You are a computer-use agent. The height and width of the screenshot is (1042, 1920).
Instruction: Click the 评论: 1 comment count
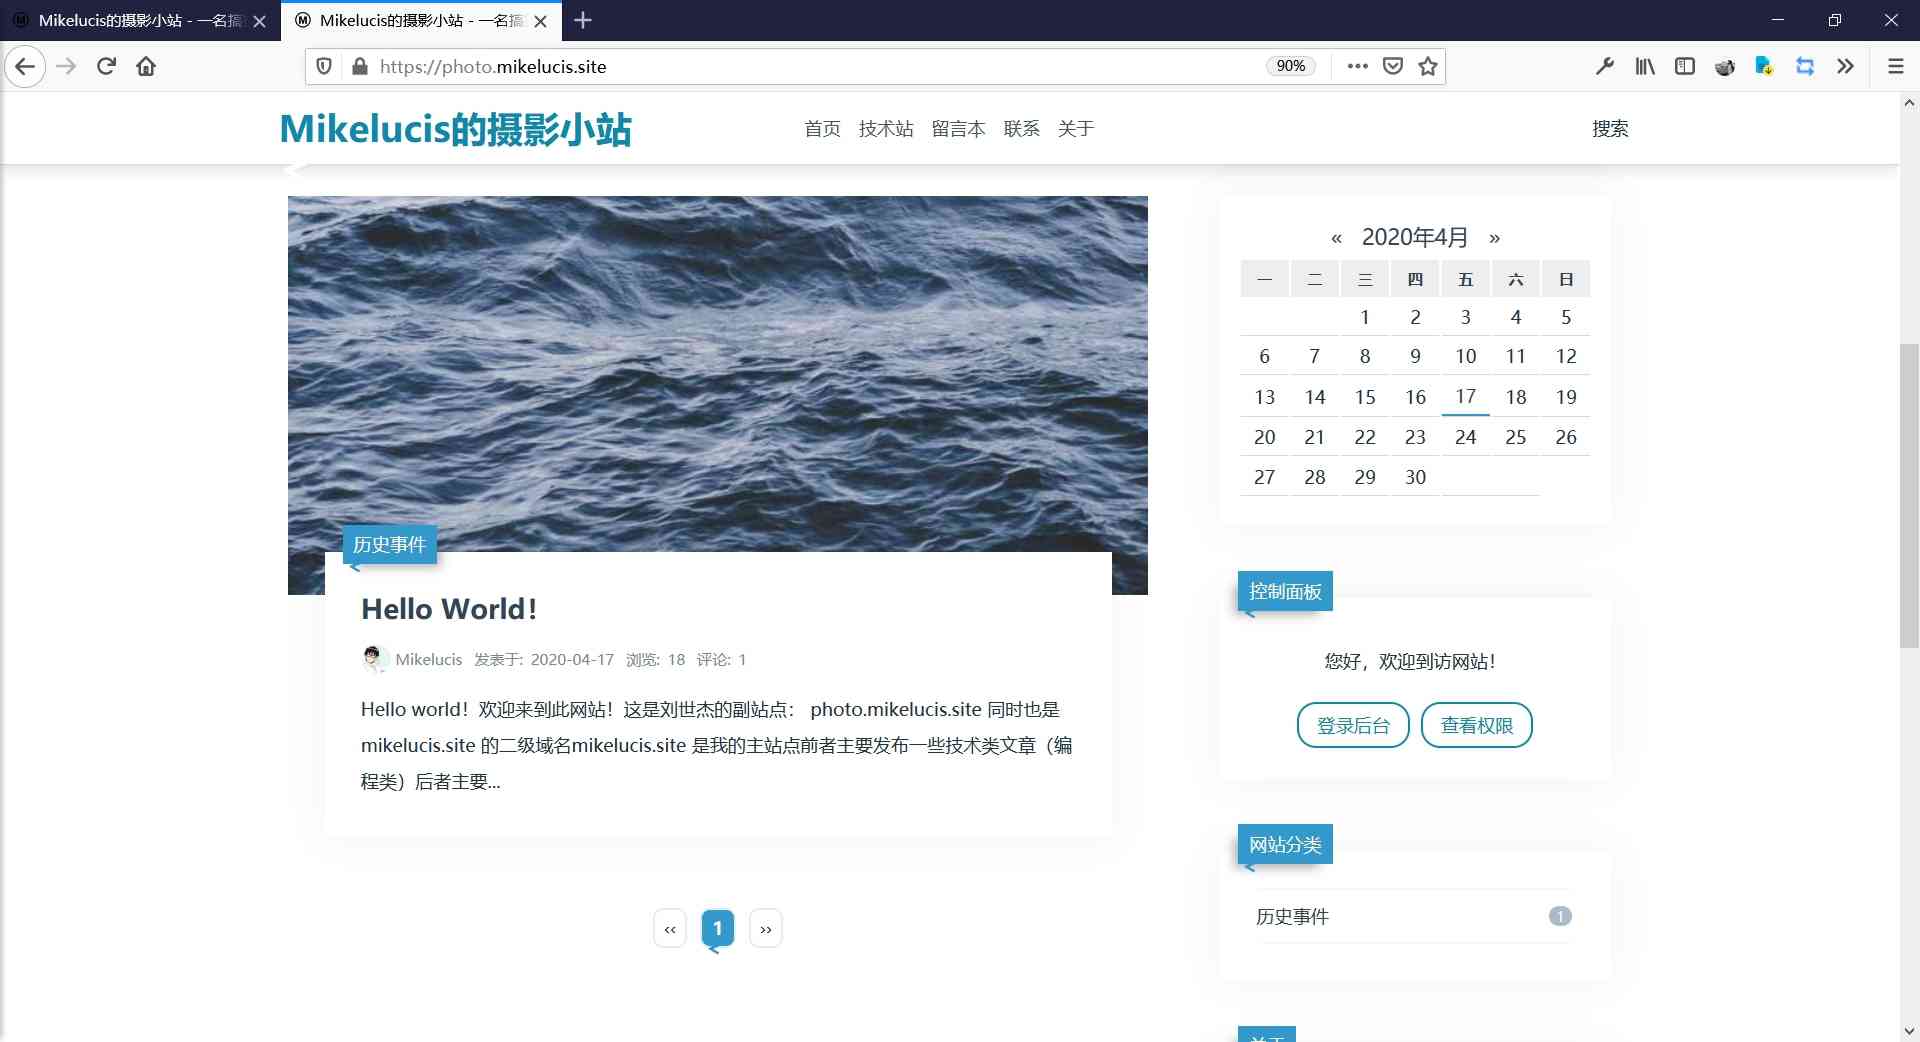(x=721, y=660)
